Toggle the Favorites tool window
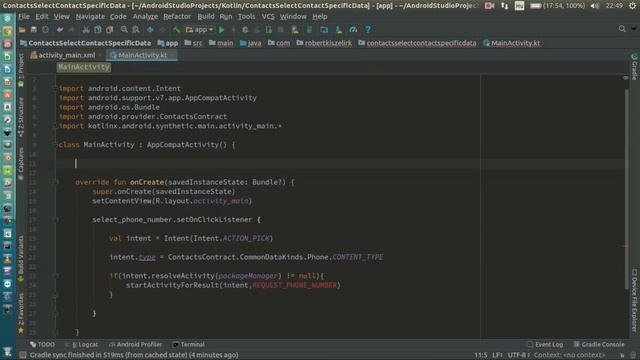The image size is (640, 360). (21, 313)
